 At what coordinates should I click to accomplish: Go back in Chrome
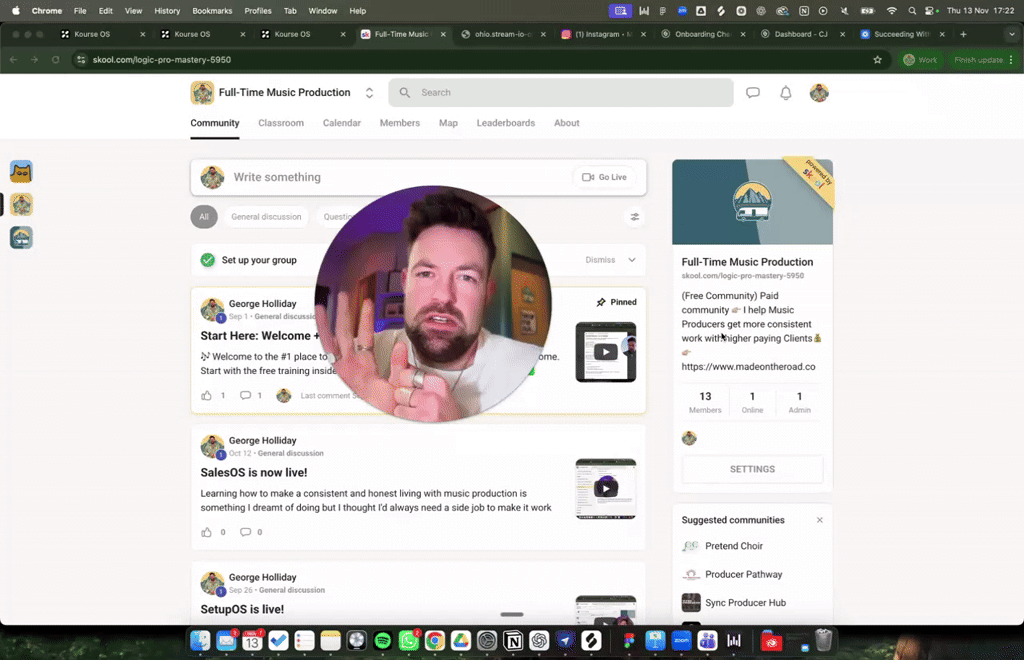[x=14, y=59]
